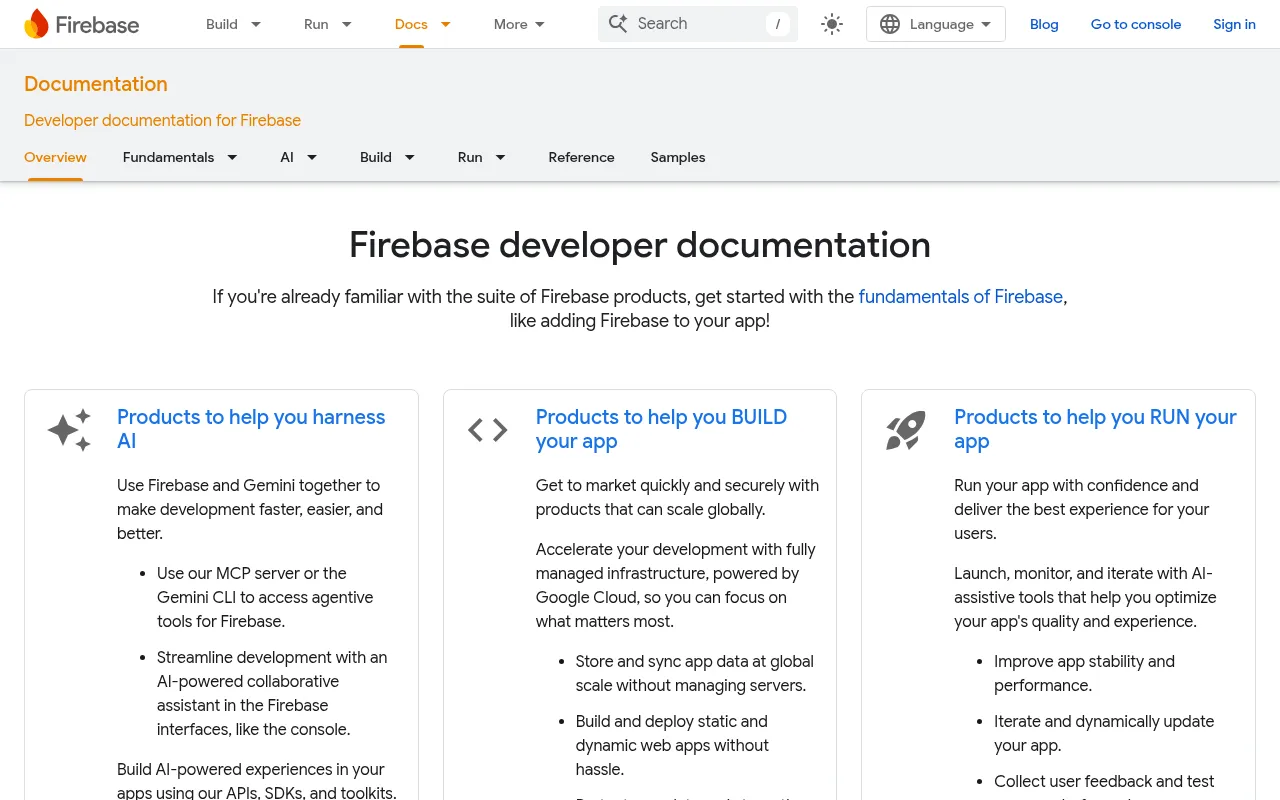Image resolution: width=1280 pixels, height=800 pixels.
Task: Click 'Use our MCP server' bullet text
Action: [x=265, y=597]
